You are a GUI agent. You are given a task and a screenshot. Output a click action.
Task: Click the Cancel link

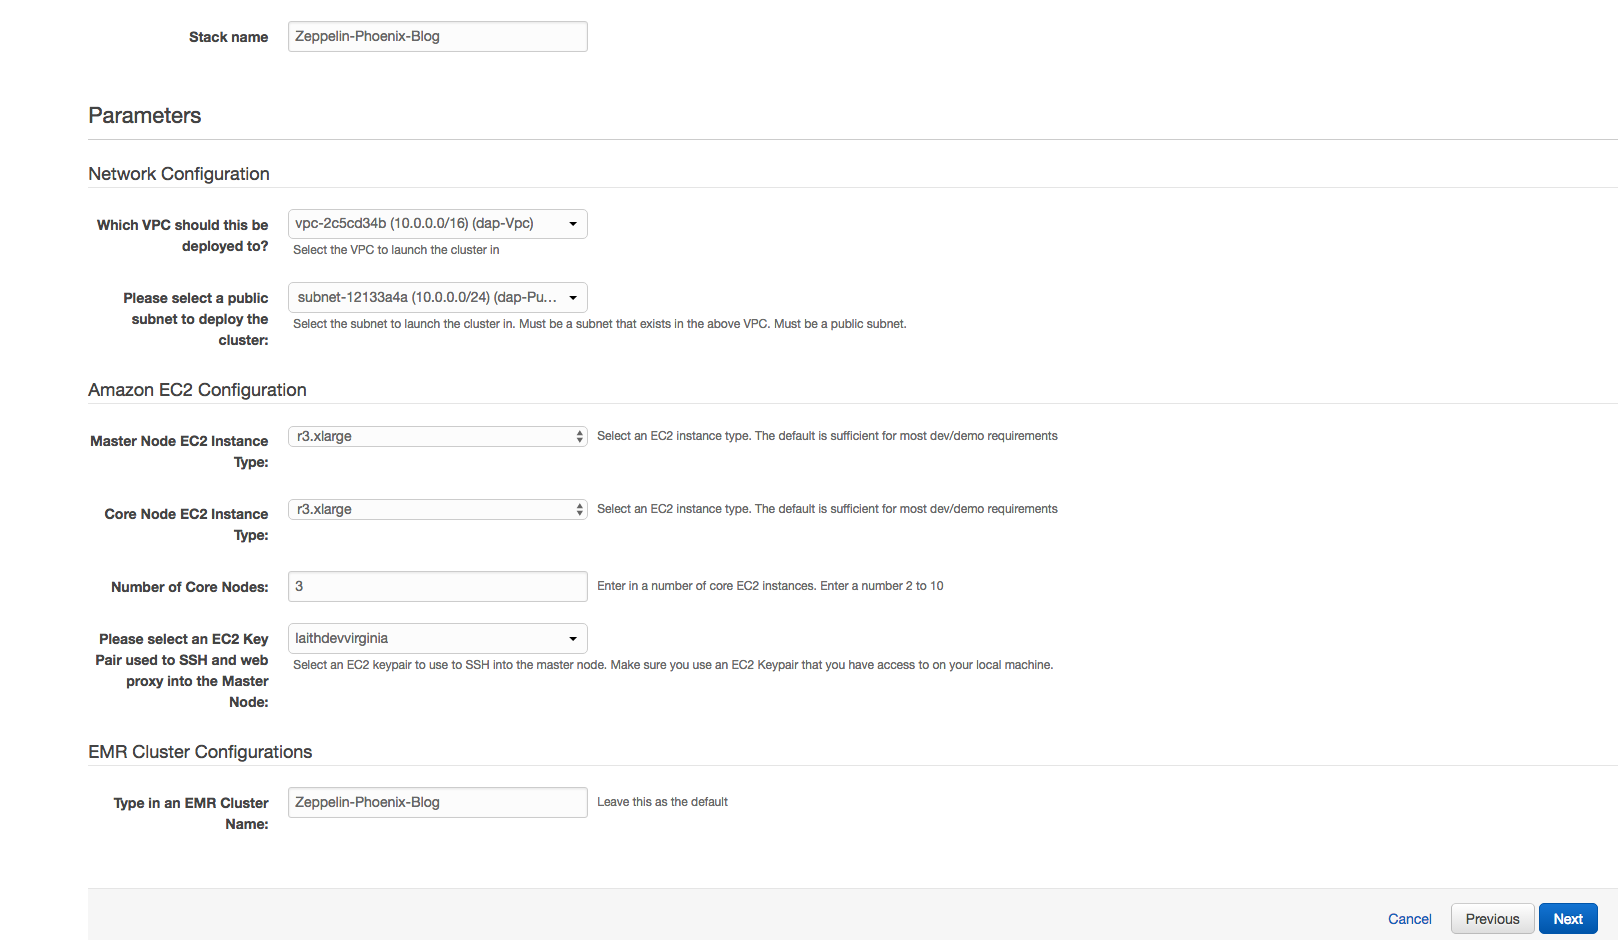point(1409,919)
